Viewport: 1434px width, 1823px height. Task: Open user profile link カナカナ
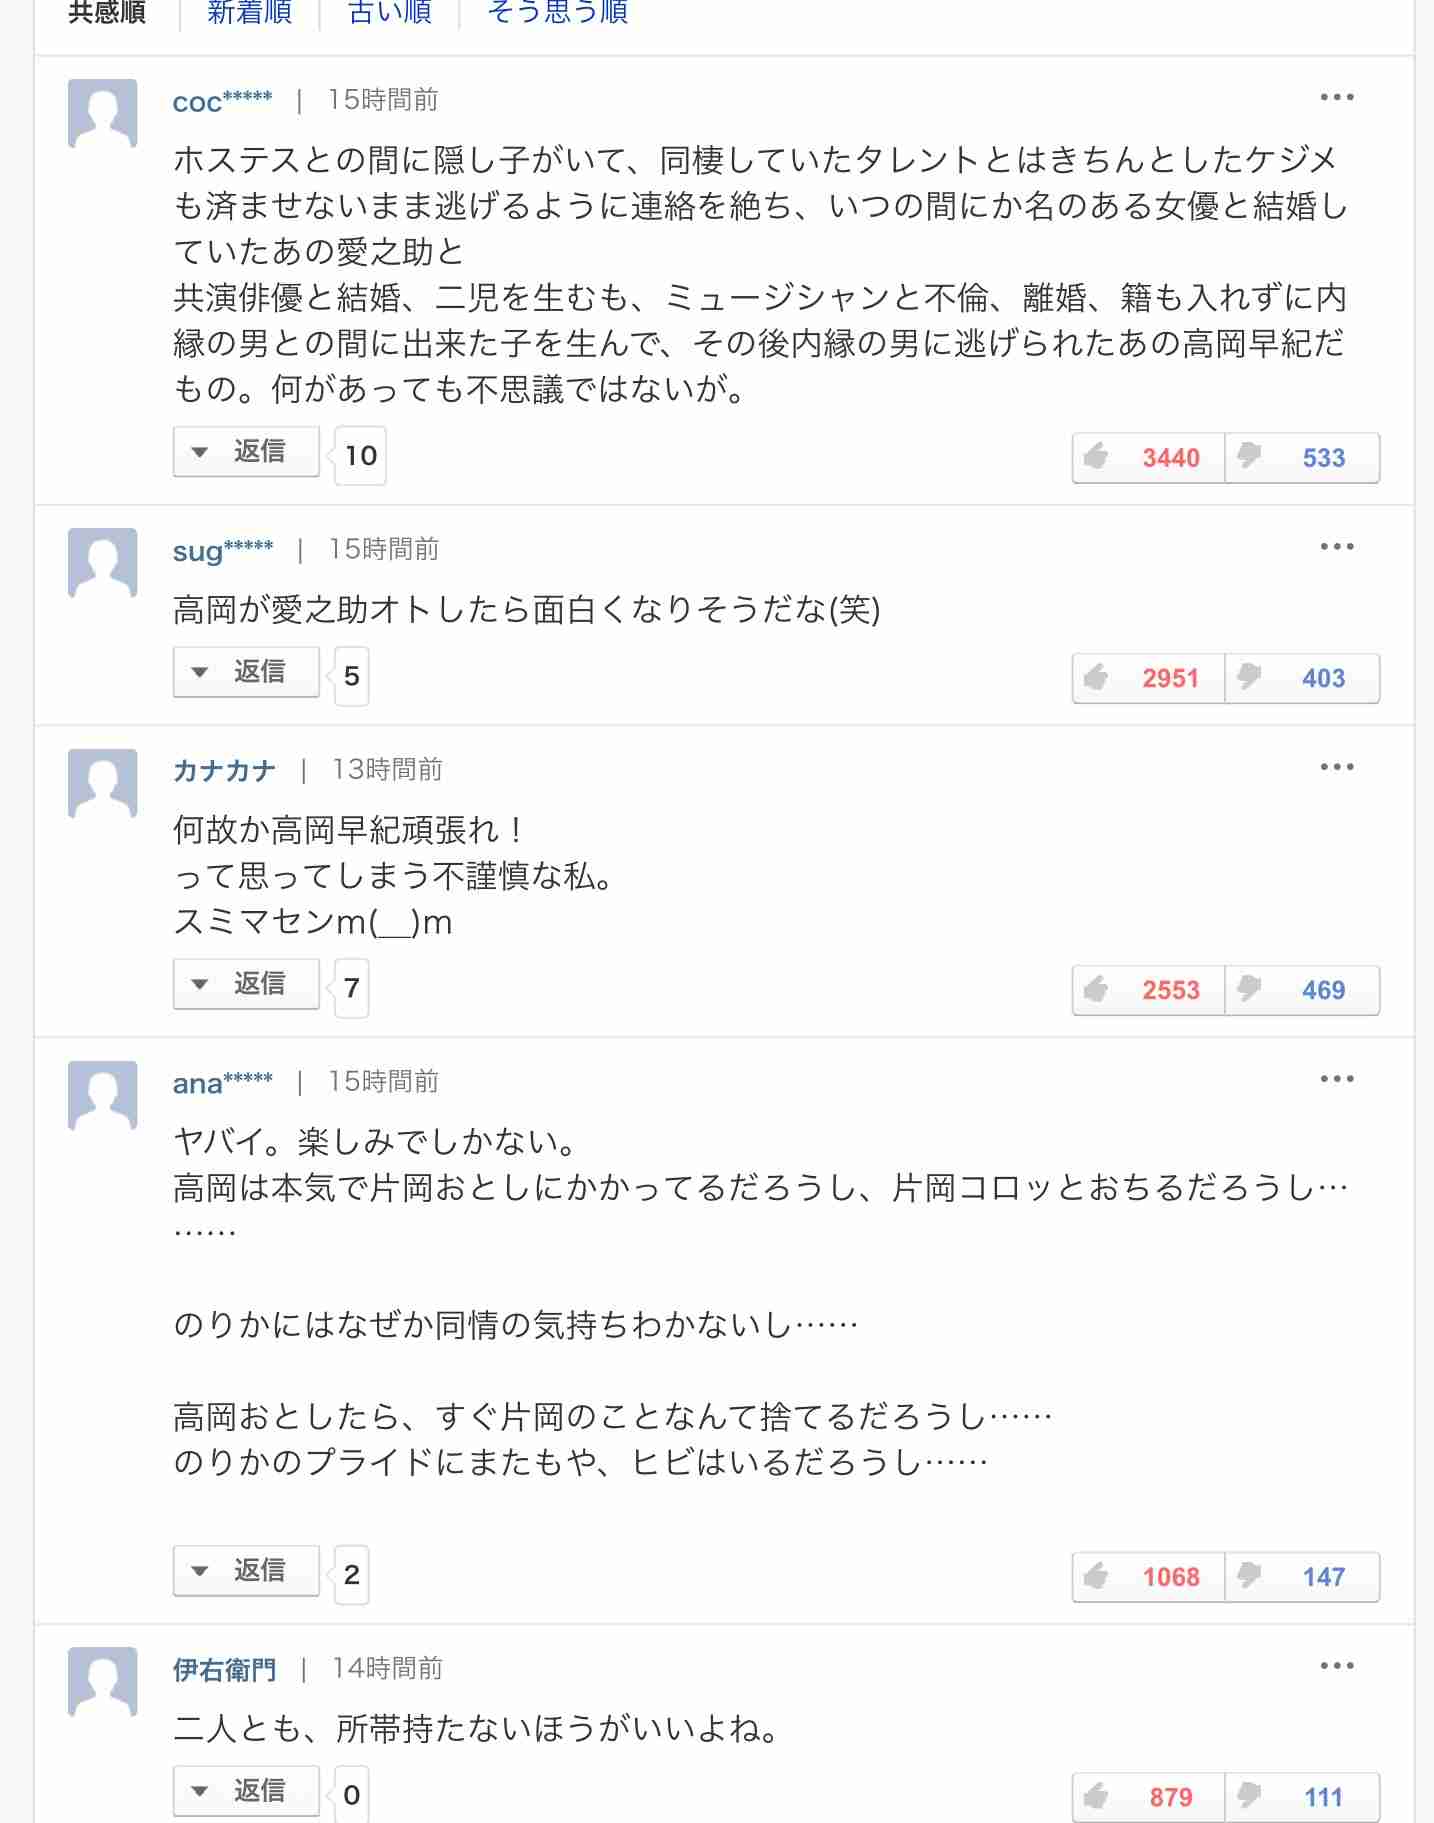click(224, 770)
